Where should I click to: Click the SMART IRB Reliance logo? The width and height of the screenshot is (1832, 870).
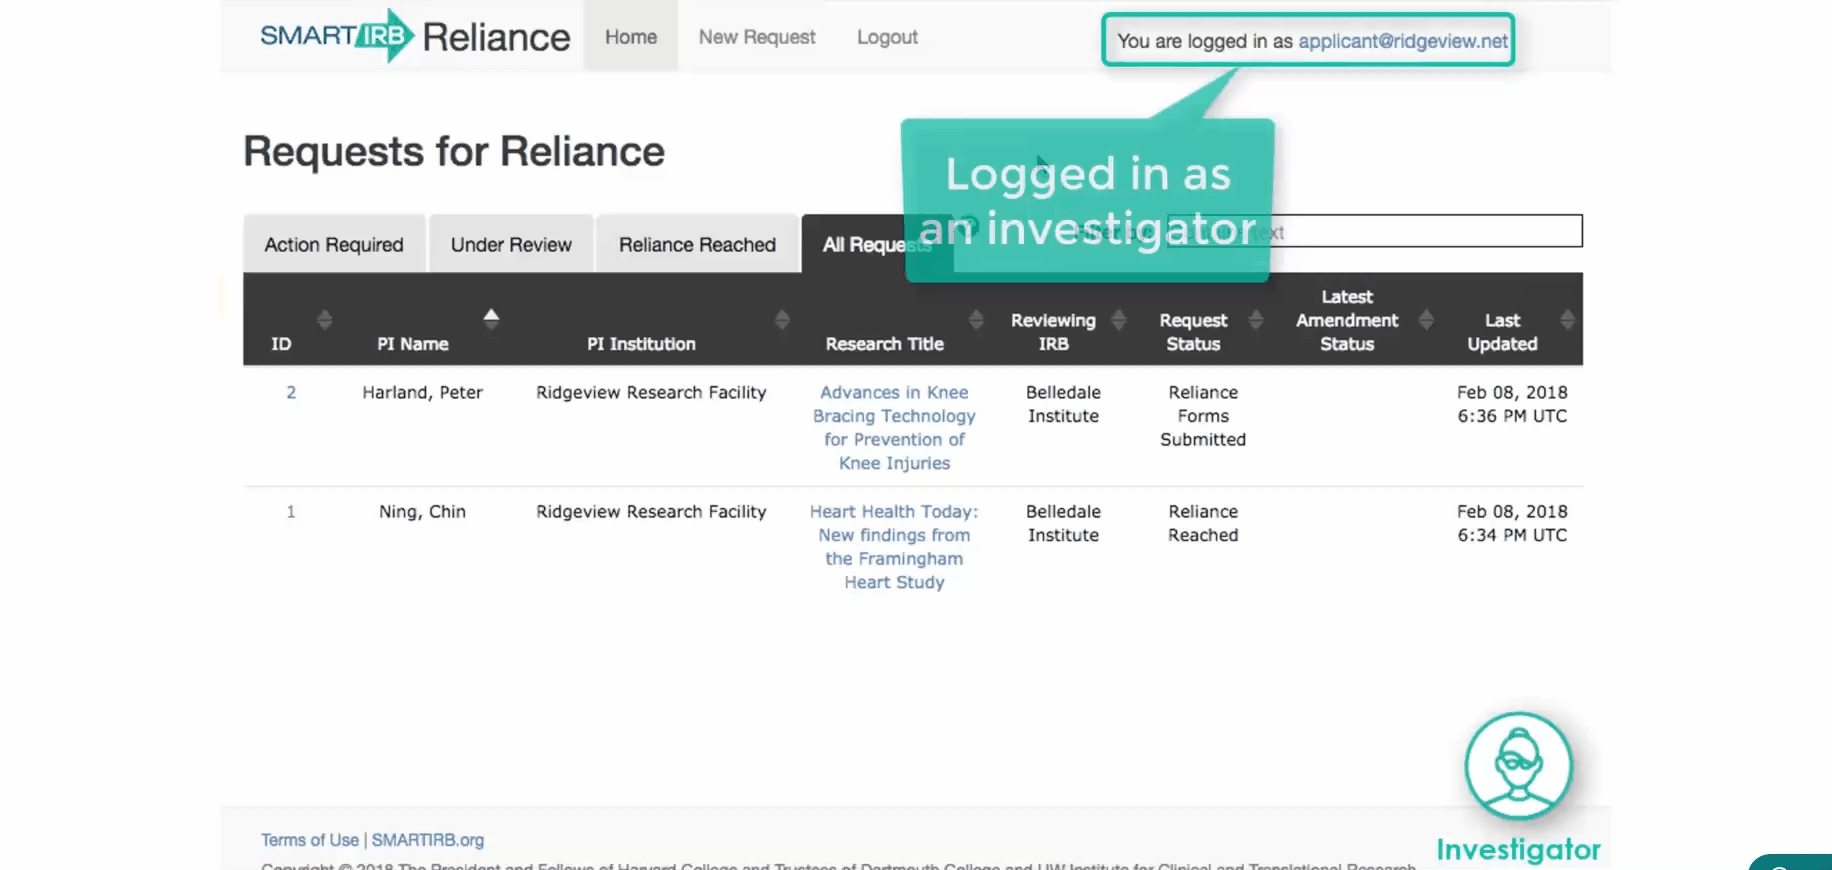[414, 36]
